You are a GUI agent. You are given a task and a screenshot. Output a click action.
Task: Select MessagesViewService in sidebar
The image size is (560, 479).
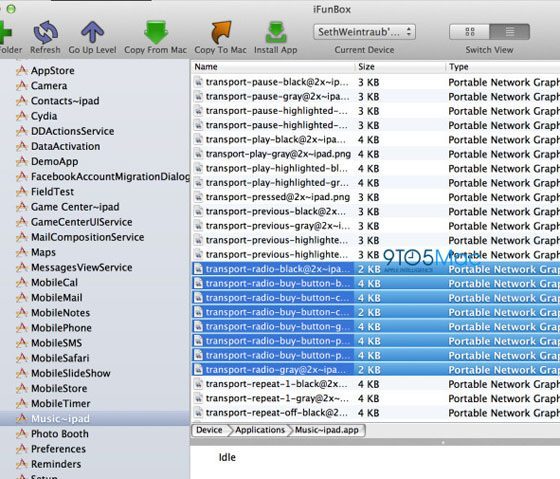click(81, 267)
